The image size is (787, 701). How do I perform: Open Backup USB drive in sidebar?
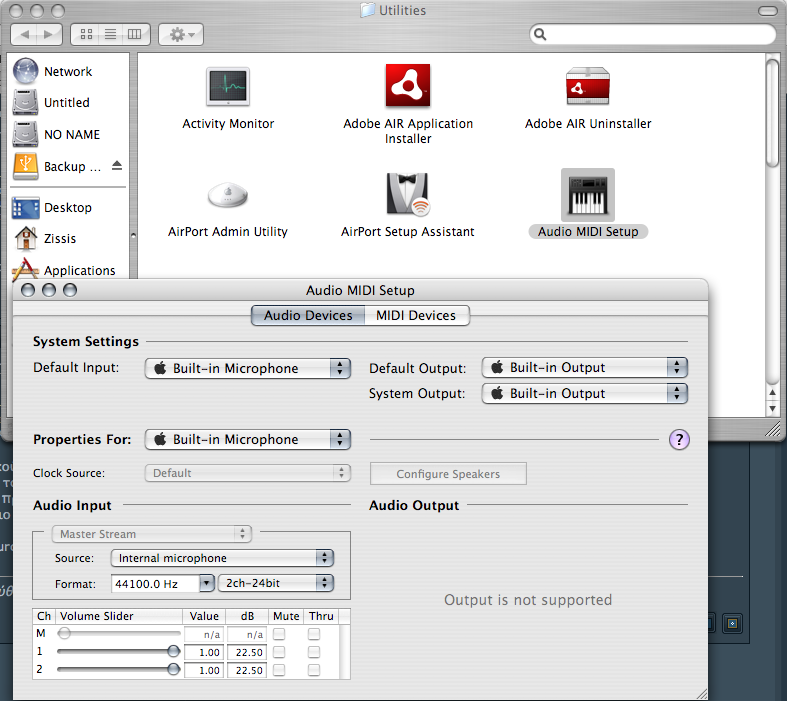click(57, 166)
